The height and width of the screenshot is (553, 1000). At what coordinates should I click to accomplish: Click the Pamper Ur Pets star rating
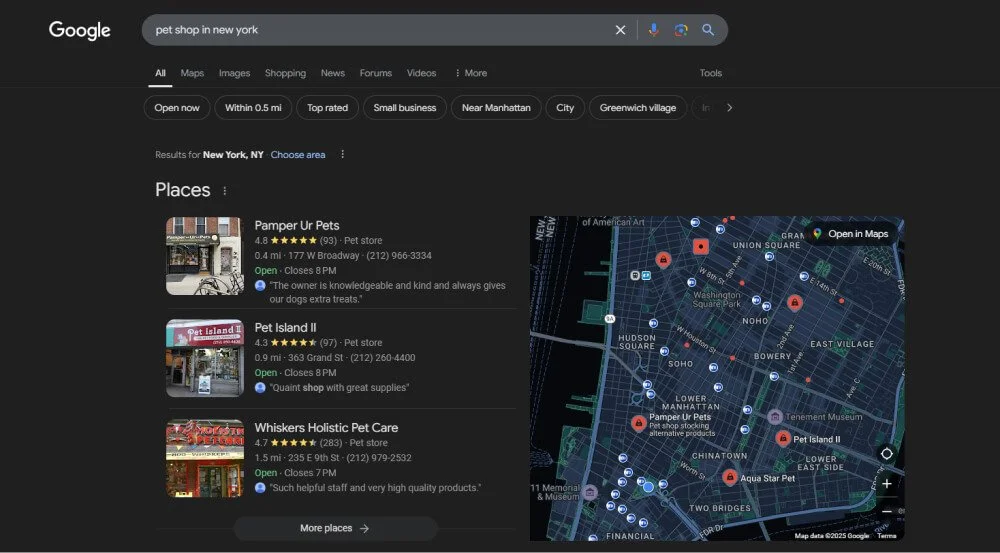click(293, 240)
